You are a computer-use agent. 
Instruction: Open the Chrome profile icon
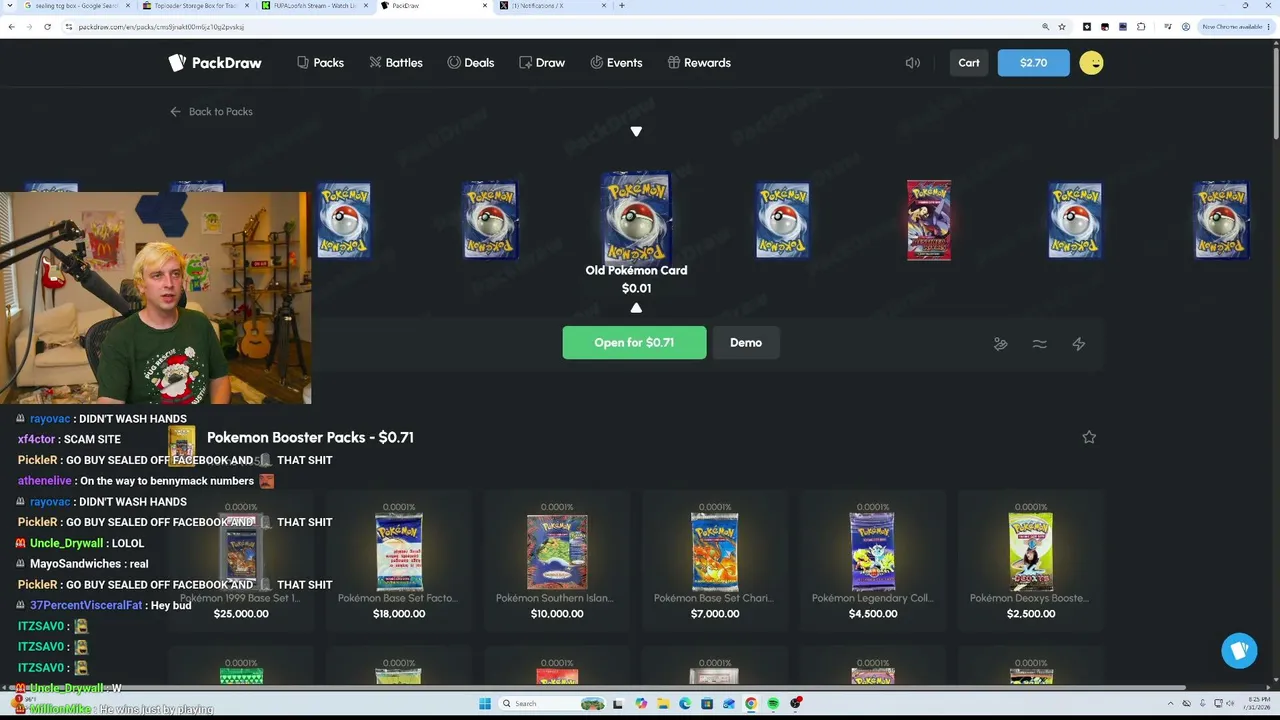[1185, 27]
